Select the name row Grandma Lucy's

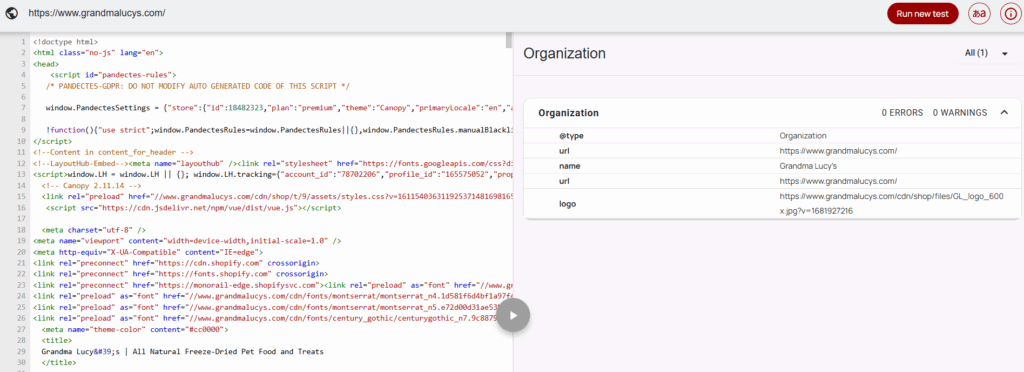[773, 166]
